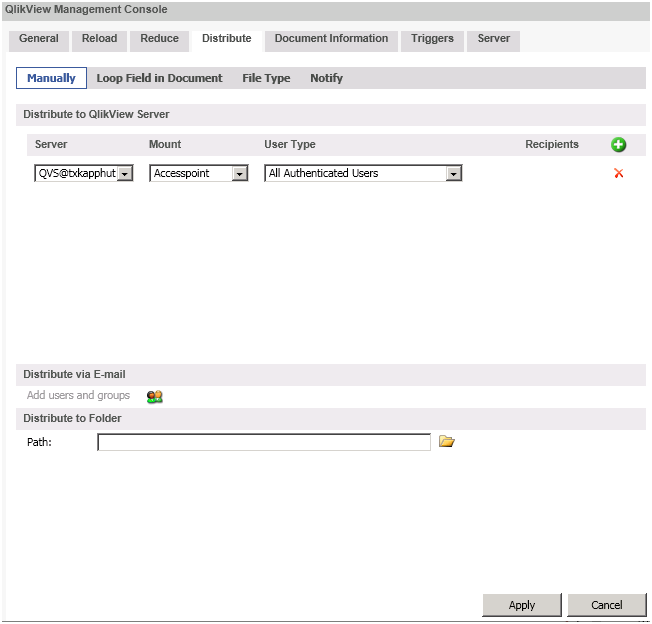652x624 pixels.
Task: Click the Add users and groups text
Action: pyautogui.click(x=78, y=395)
